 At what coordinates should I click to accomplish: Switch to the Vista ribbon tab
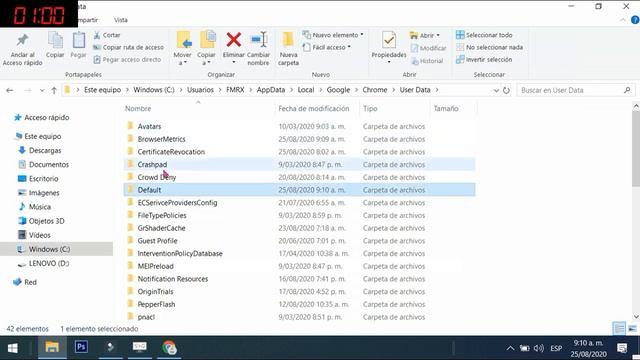120,20
